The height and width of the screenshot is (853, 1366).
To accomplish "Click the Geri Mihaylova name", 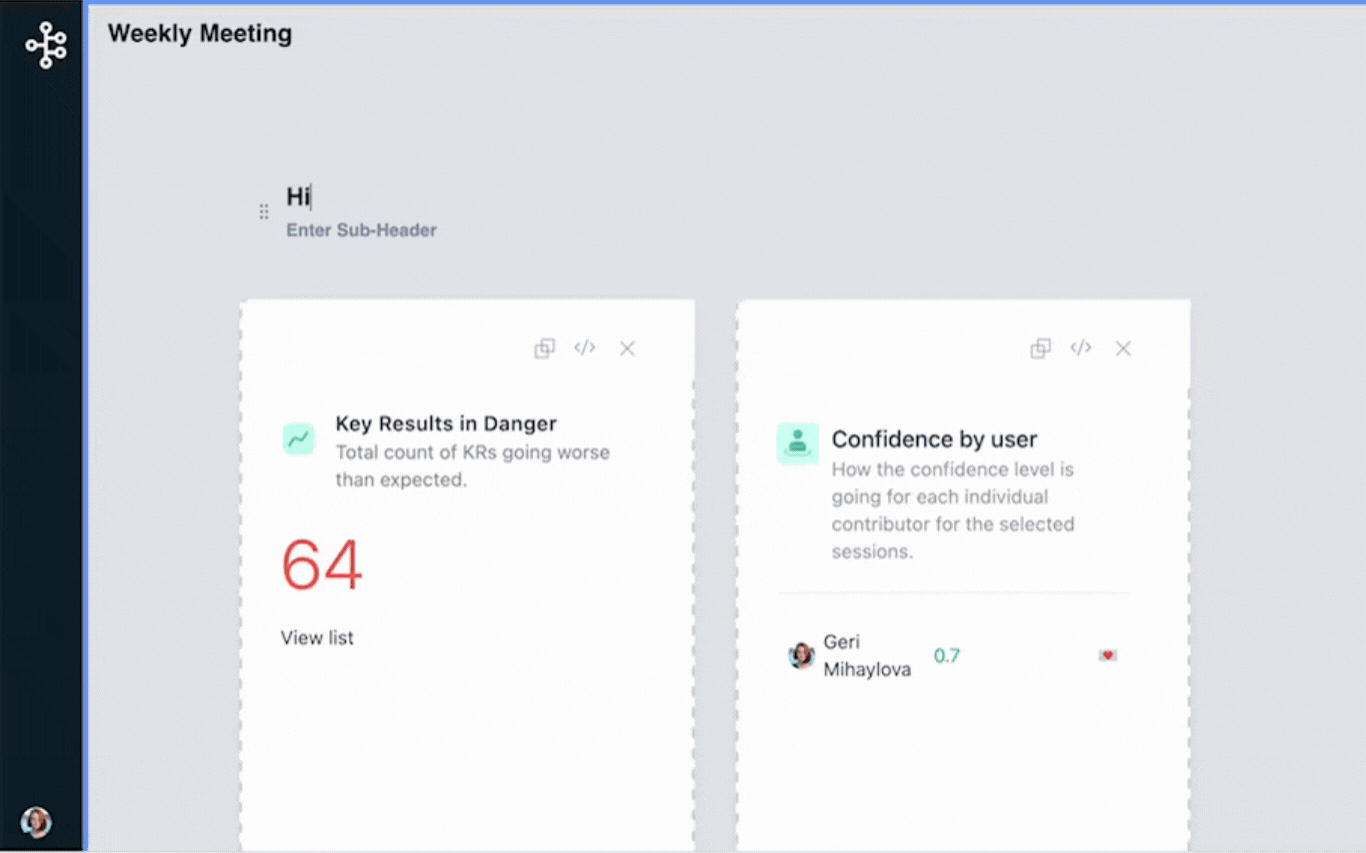I will click(x=867, y=656).
